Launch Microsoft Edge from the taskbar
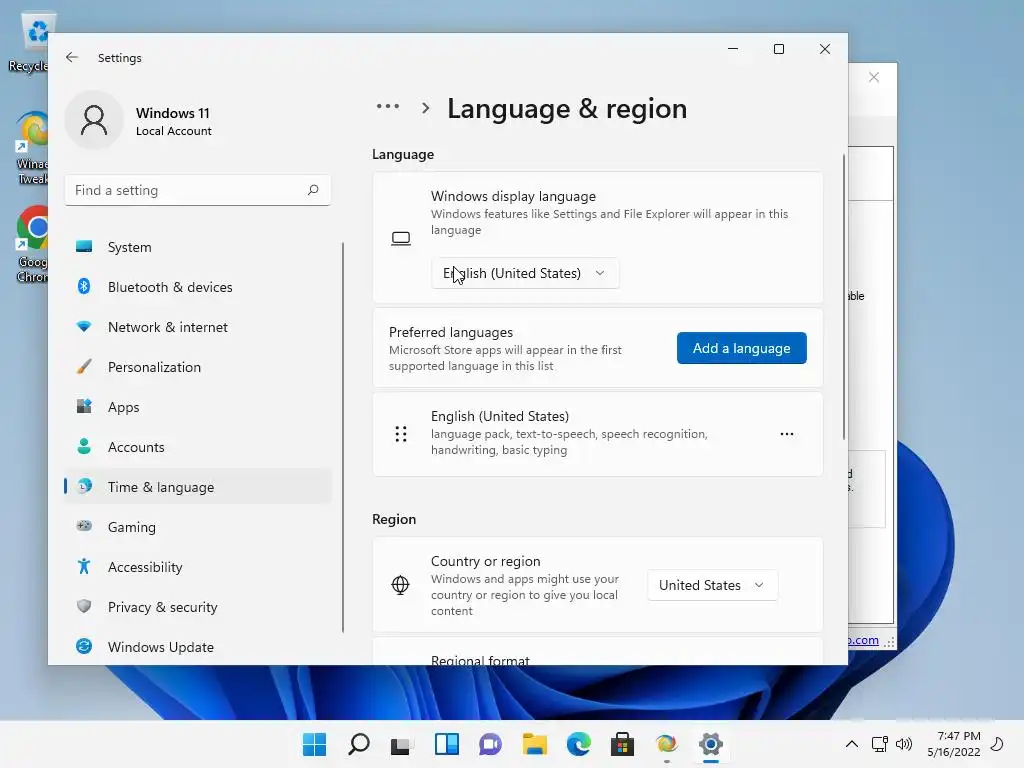 (x=579, y=744)
